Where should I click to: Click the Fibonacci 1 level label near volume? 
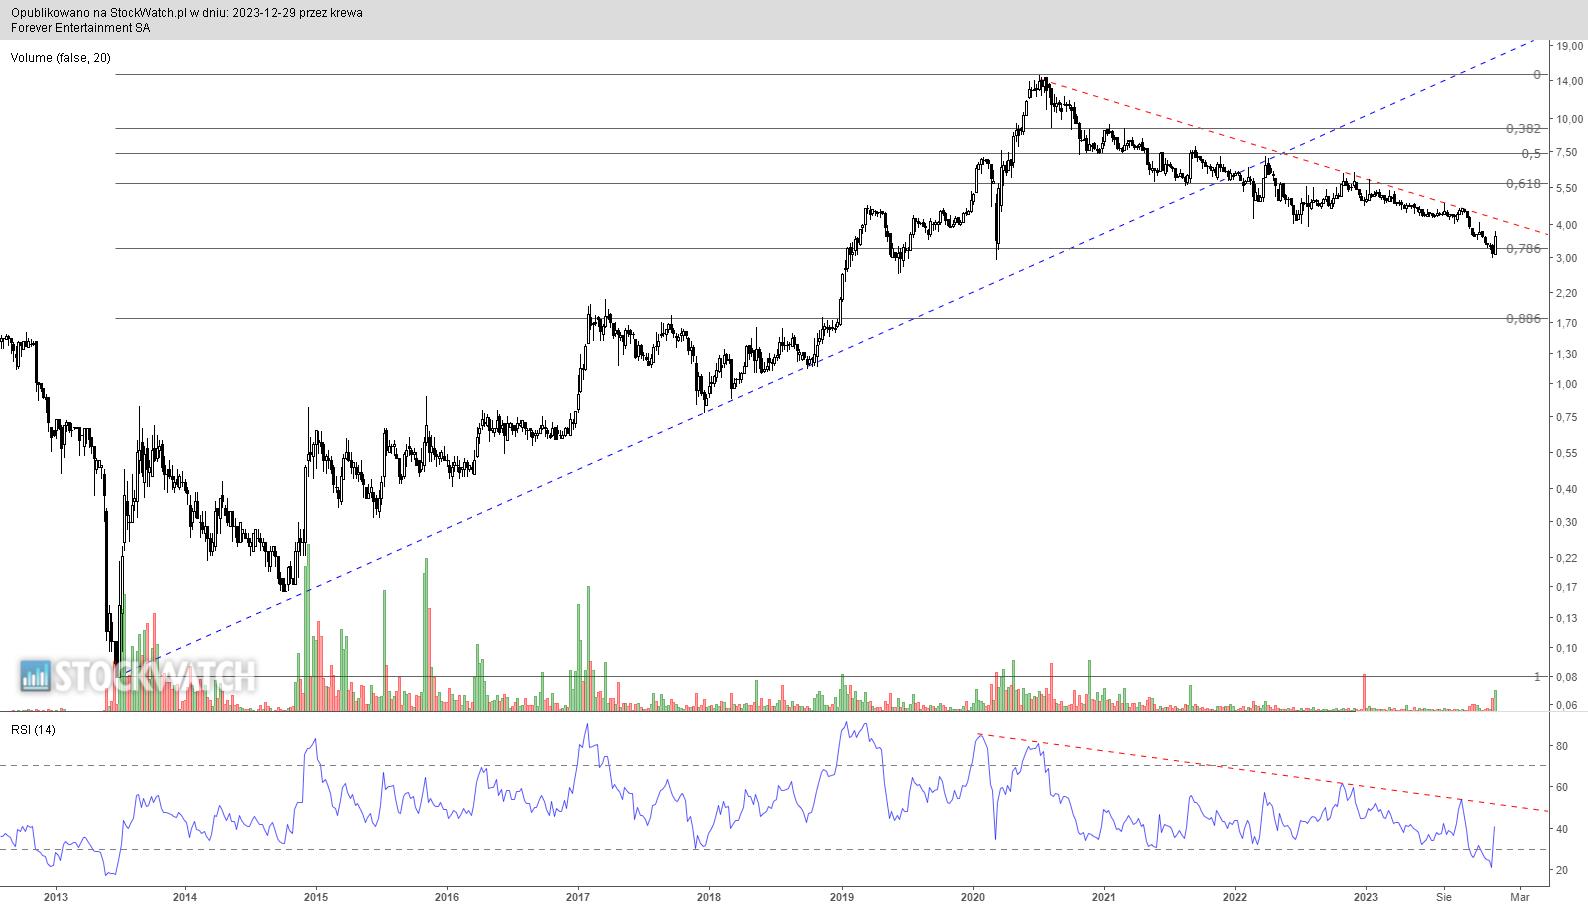(x=1537, y=677)
